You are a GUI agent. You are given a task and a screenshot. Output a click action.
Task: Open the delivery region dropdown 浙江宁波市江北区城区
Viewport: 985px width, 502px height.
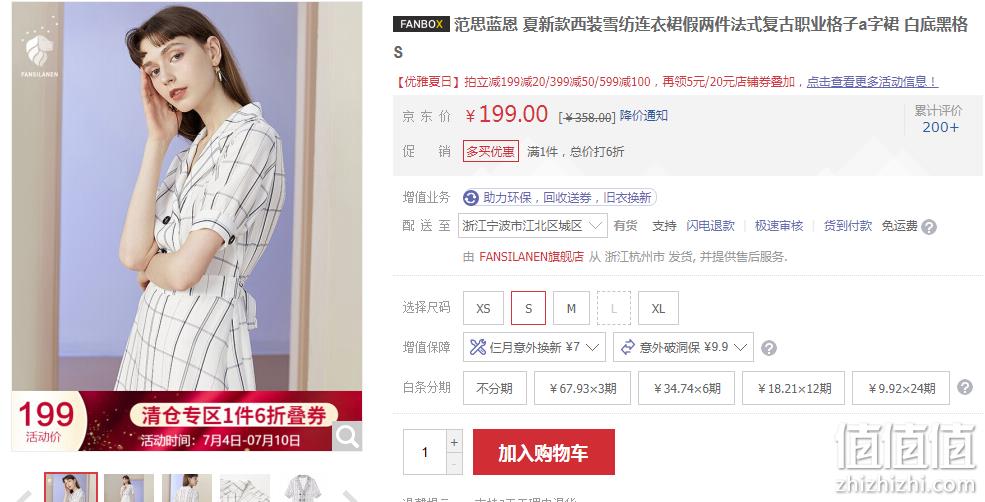tap(533, 226)
